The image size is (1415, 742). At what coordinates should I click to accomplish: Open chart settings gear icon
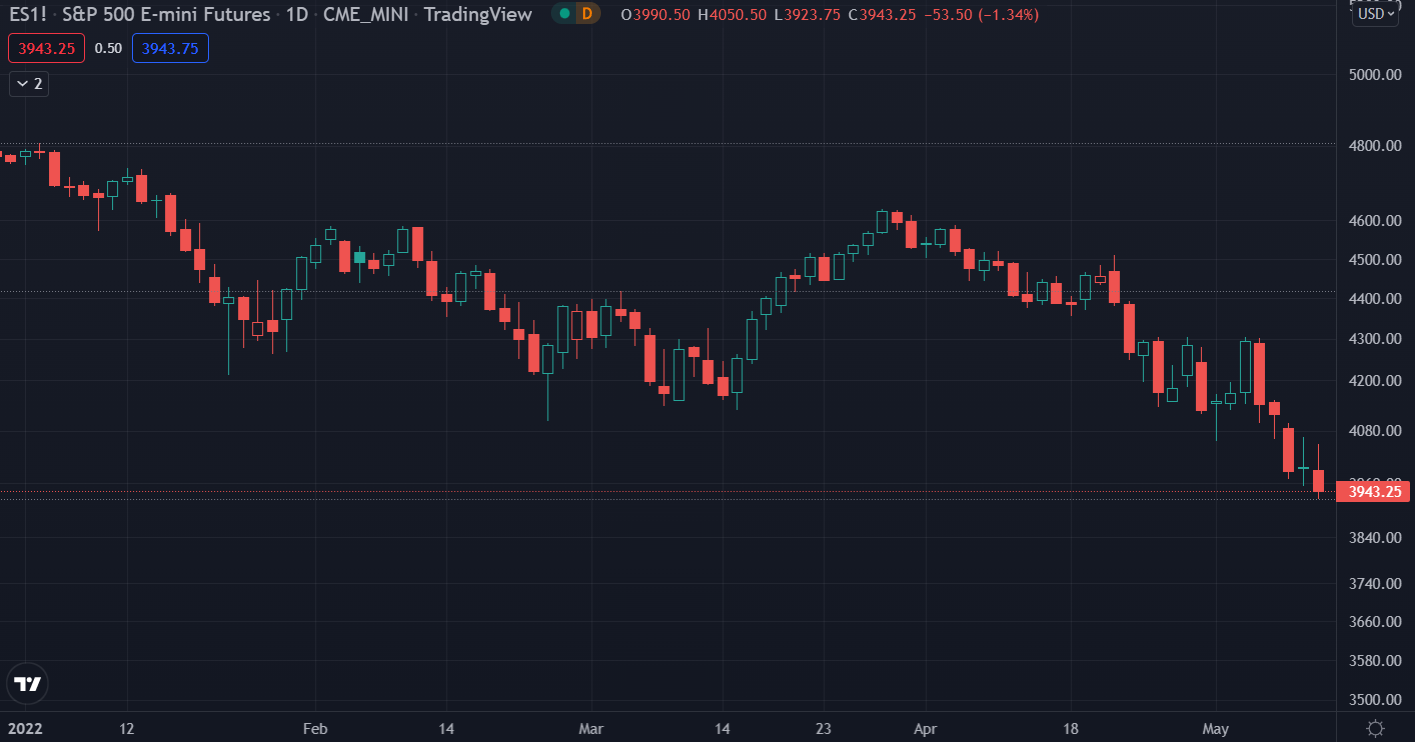click(1376, 728)
